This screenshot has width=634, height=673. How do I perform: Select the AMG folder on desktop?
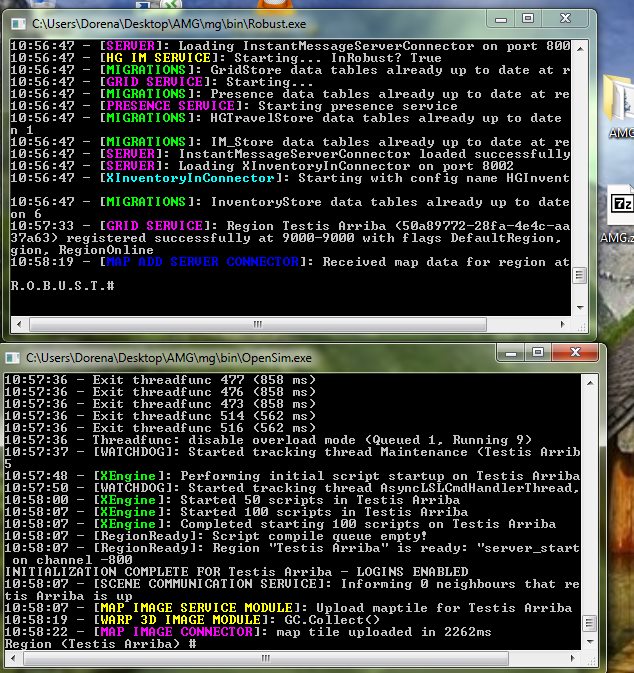point(618,110)
